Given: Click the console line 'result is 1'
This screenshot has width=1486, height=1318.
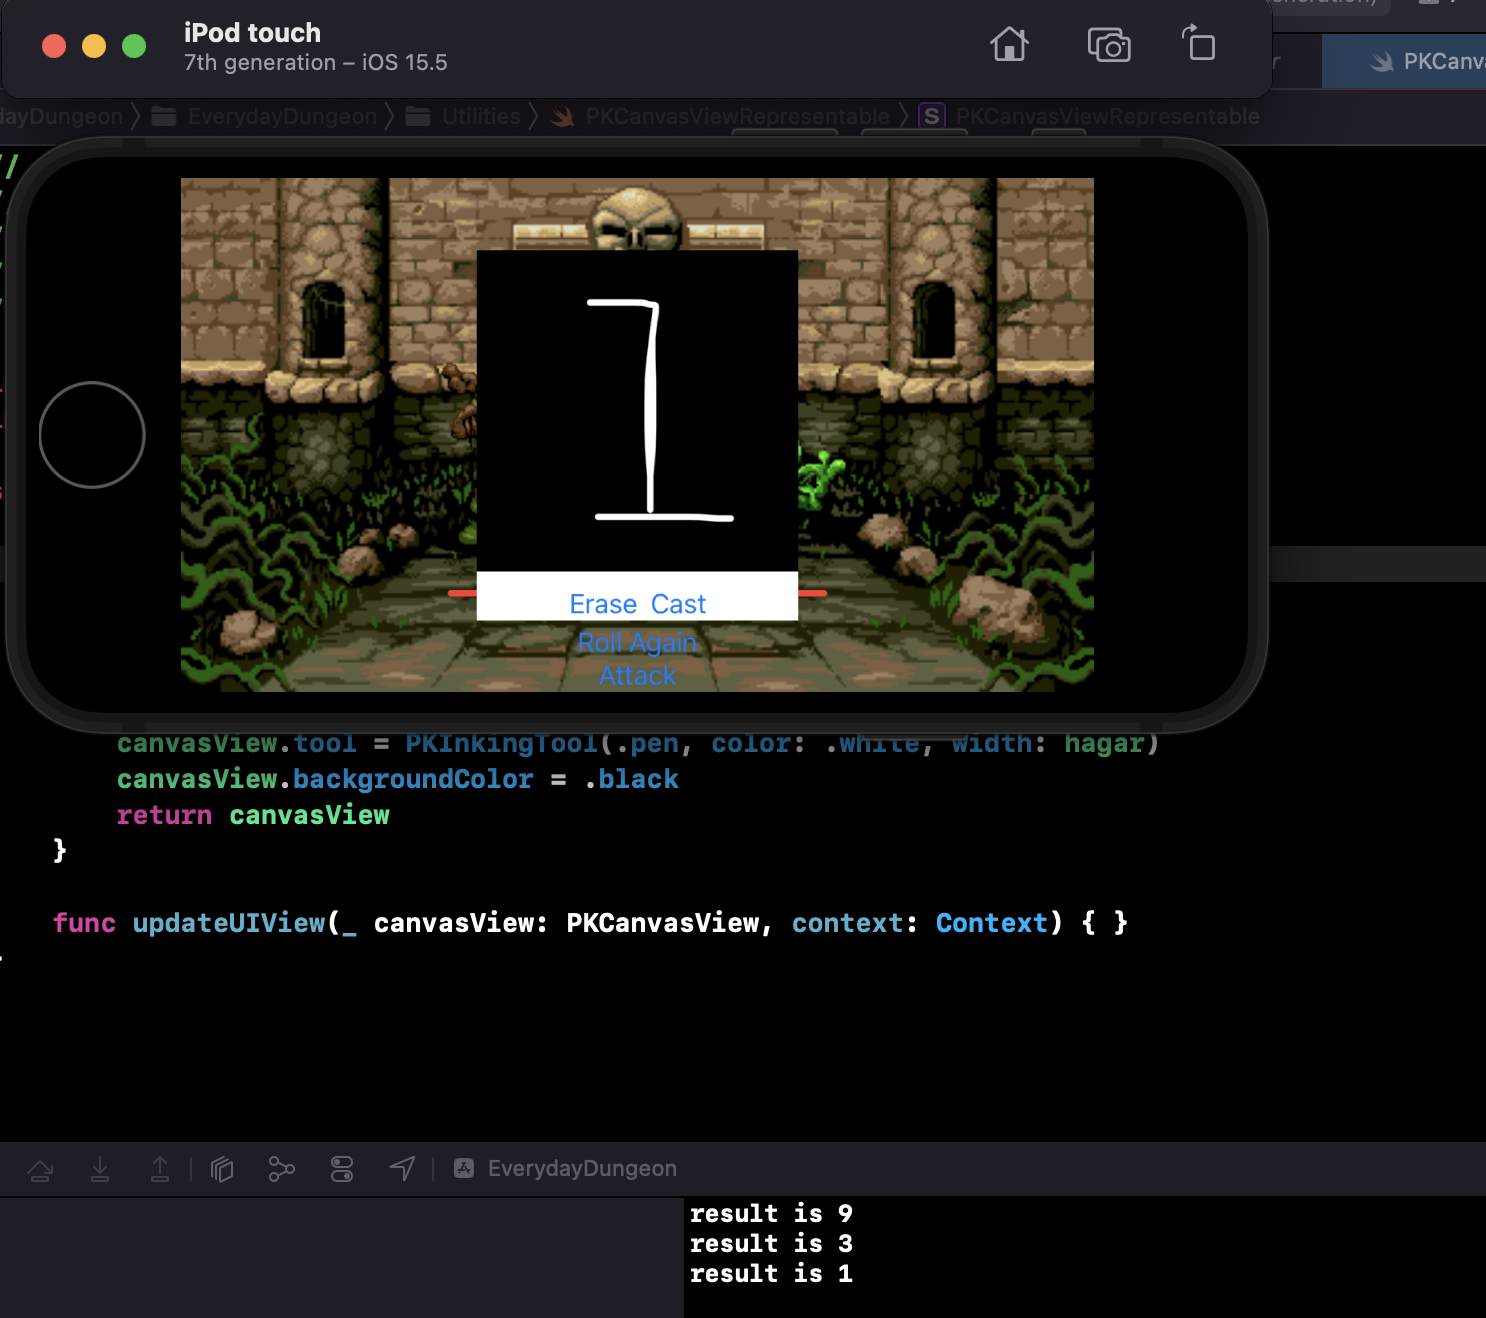Looking at the screenshot, I should pos(771,1274).
